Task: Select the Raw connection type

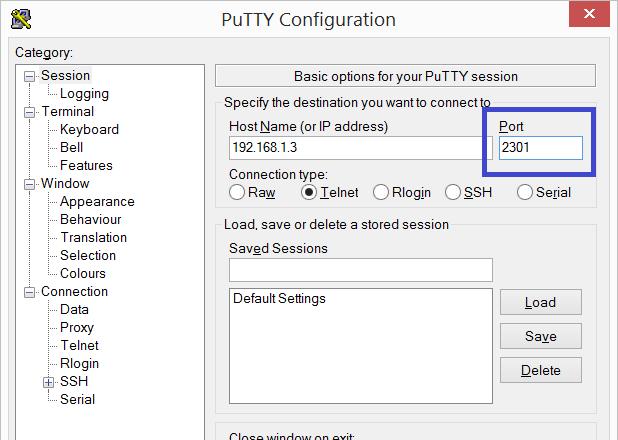Action: [237, 192]
